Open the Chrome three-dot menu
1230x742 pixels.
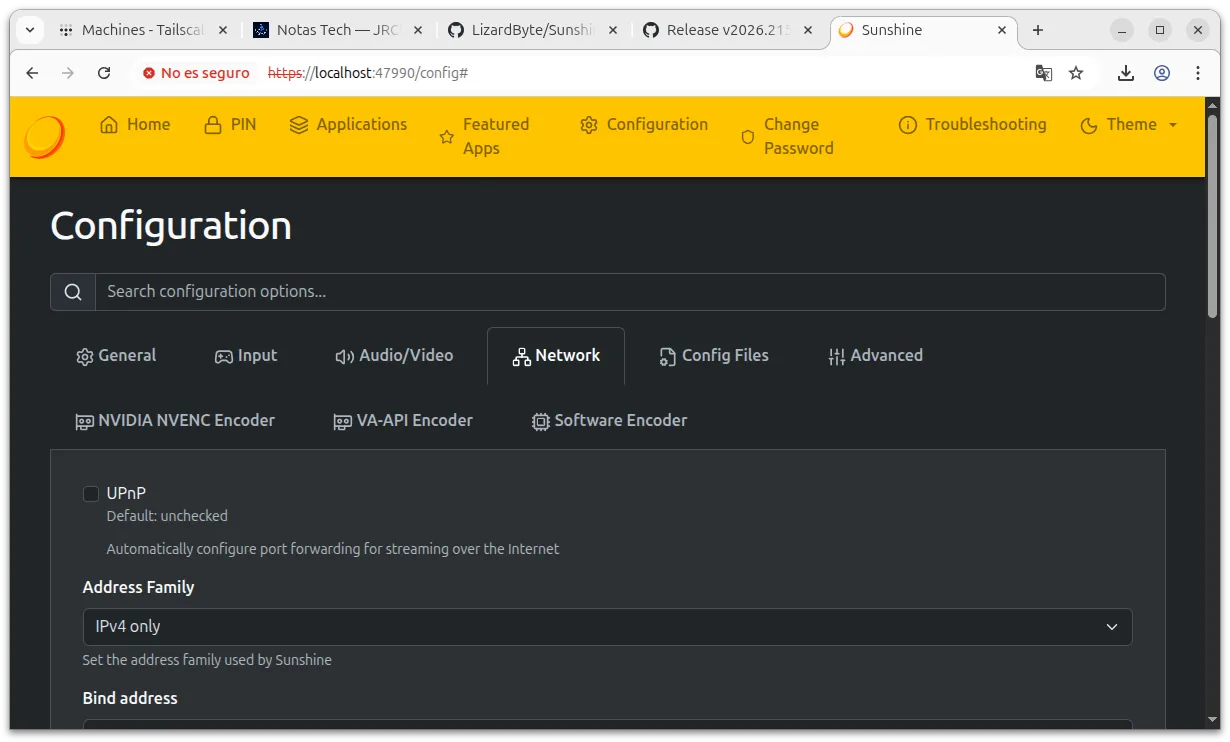click(1198, 73)
